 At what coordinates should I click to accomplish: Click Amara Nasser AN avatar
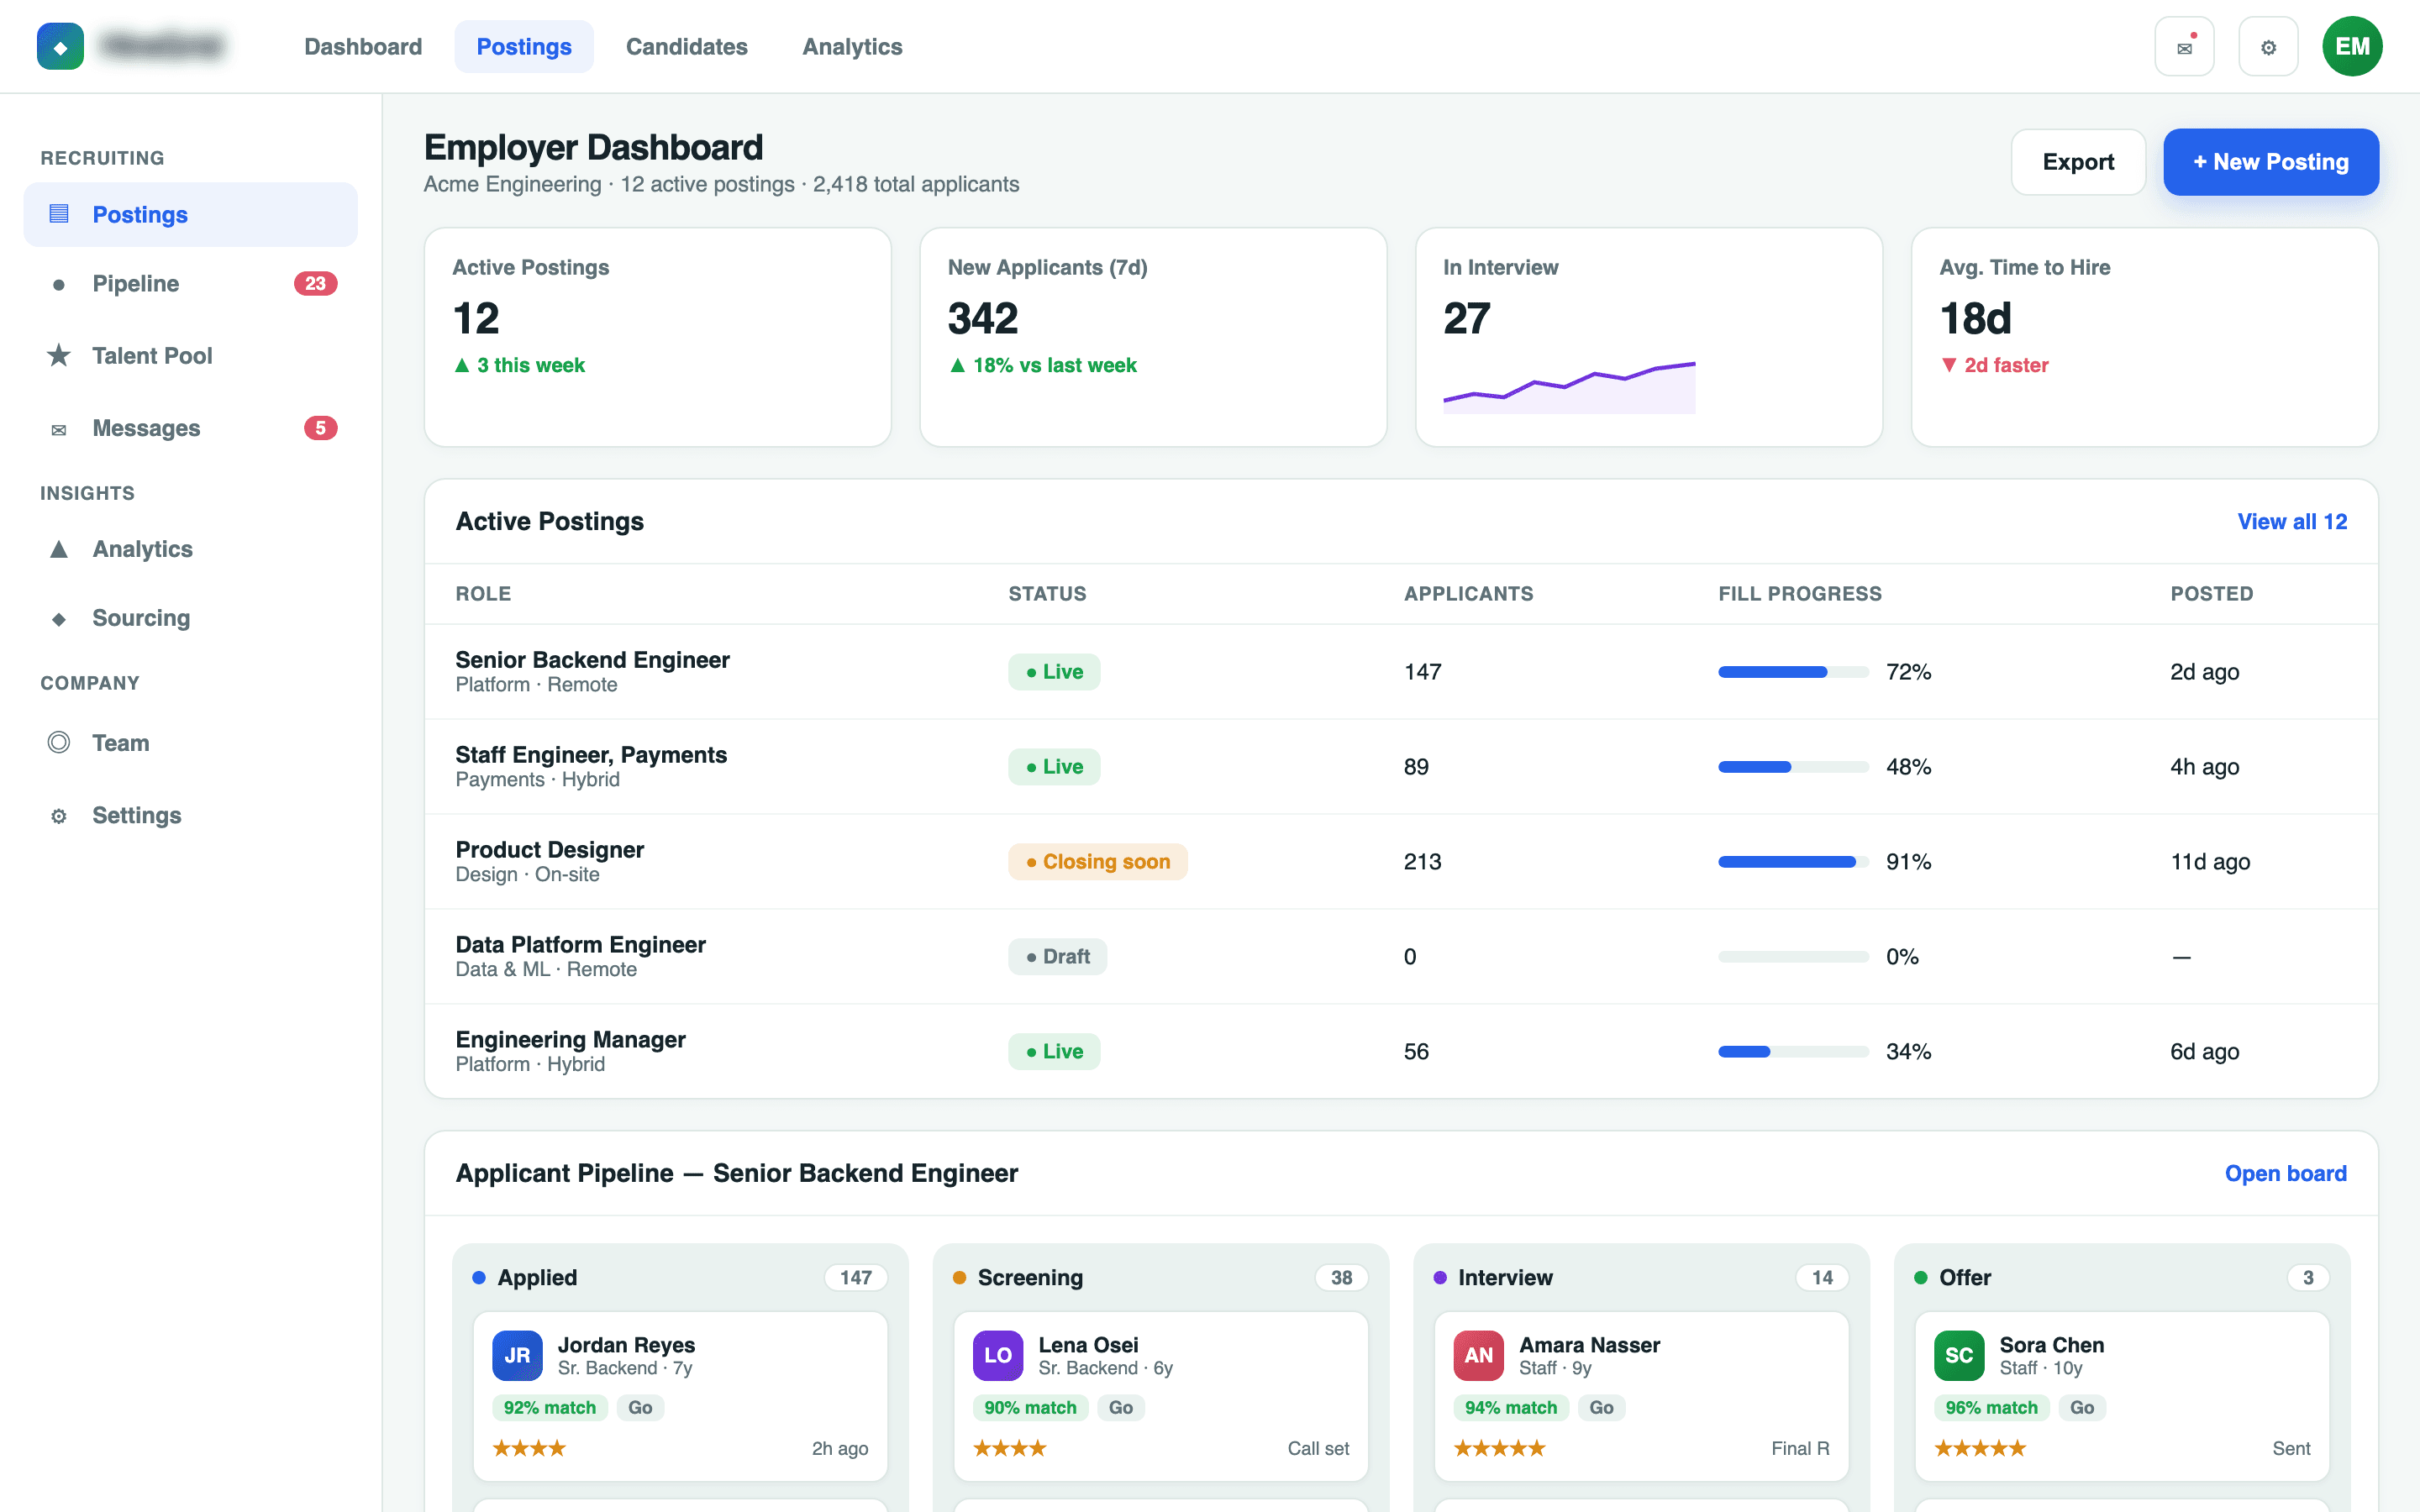point(1479,1355)
